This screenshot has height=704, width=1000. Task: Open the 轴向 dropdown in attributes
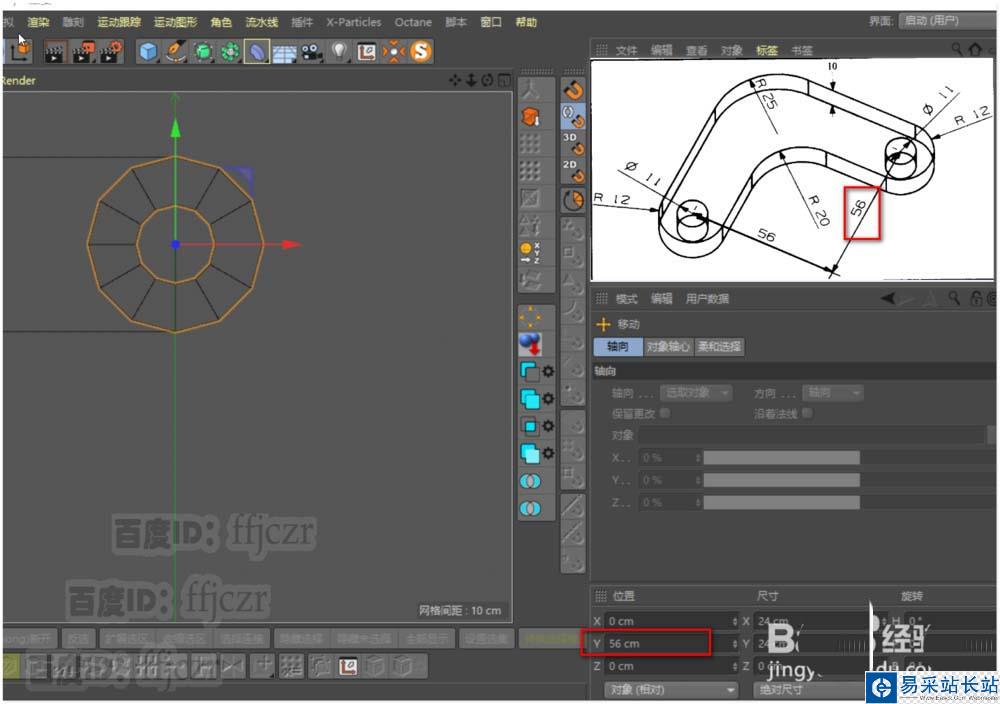click(696, 393)
